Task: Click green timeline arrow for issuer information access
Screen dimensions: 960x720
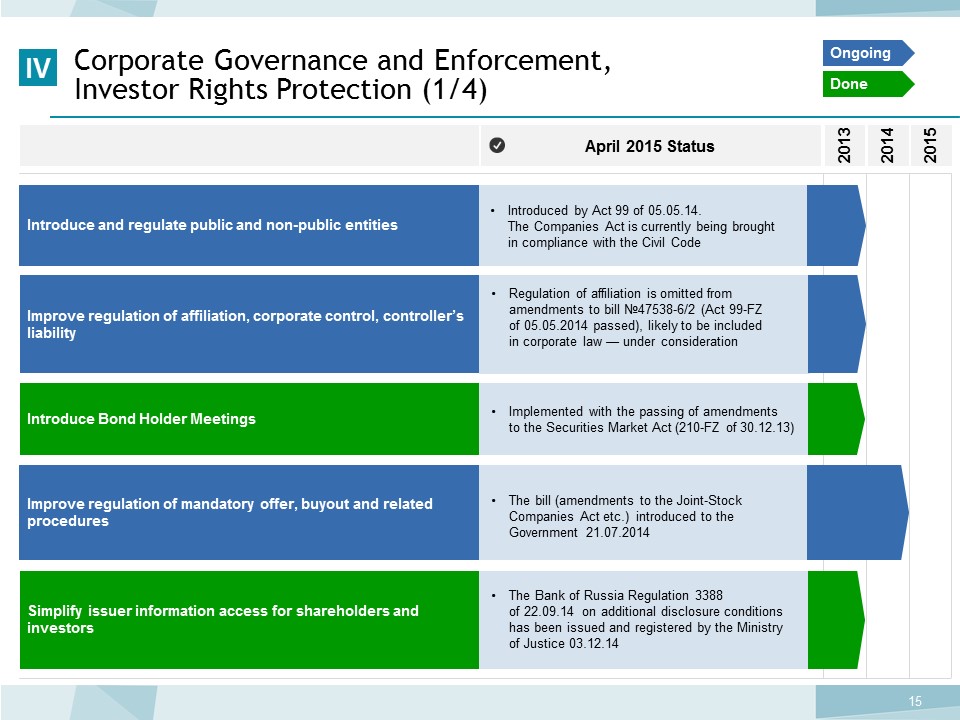Action: tap(836, 620)
